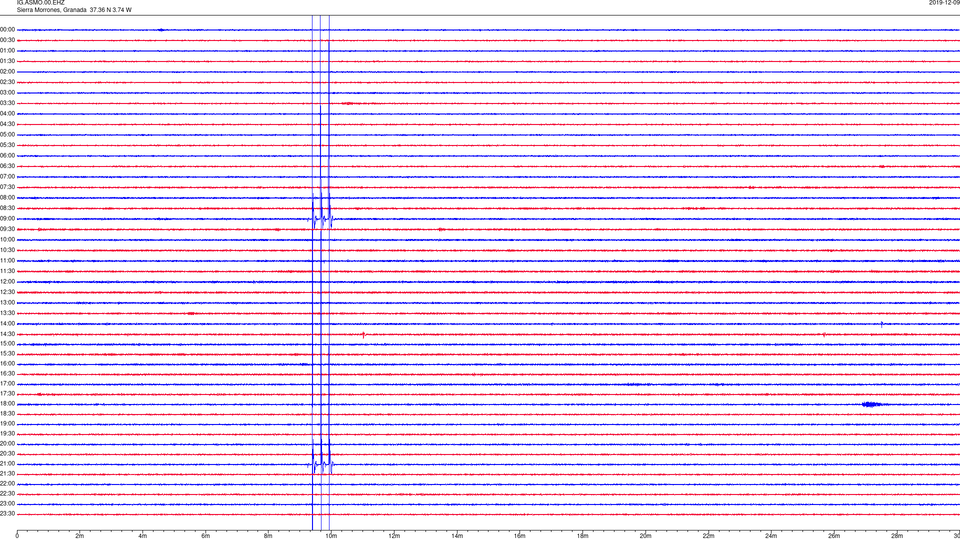
Task: Click the 'Sierra Morrones, Granada 37.36 N 3.74 W' header
Action: coord(74,10)
